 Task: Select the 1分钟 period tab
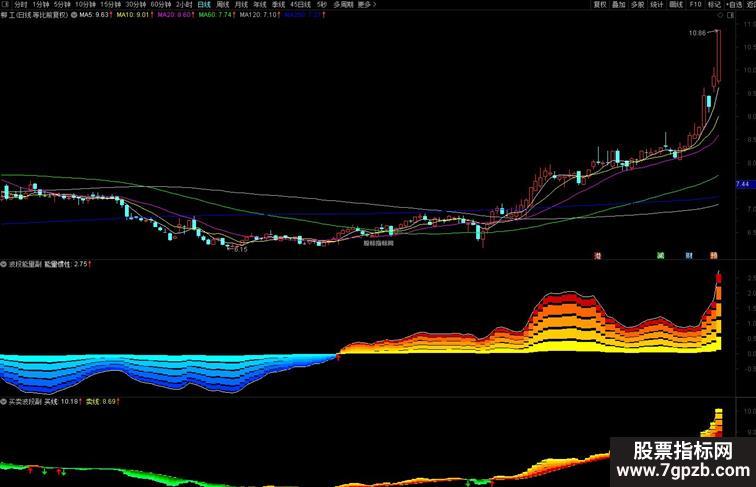40,4
